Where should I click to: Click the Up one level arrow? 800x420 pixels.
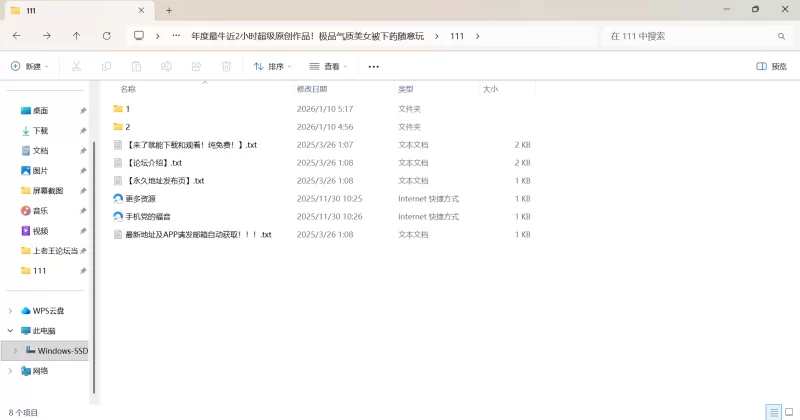pos(77,36)
